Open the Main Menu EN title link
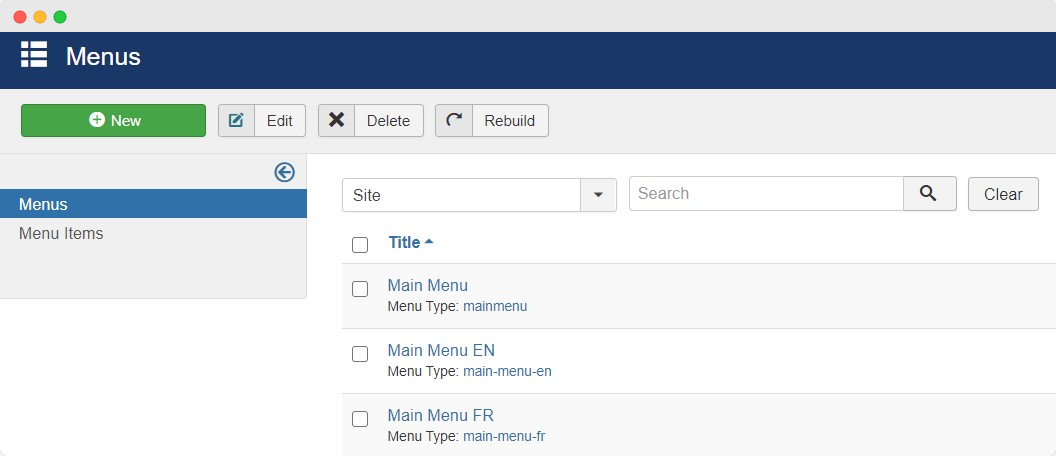 (441, 350)
